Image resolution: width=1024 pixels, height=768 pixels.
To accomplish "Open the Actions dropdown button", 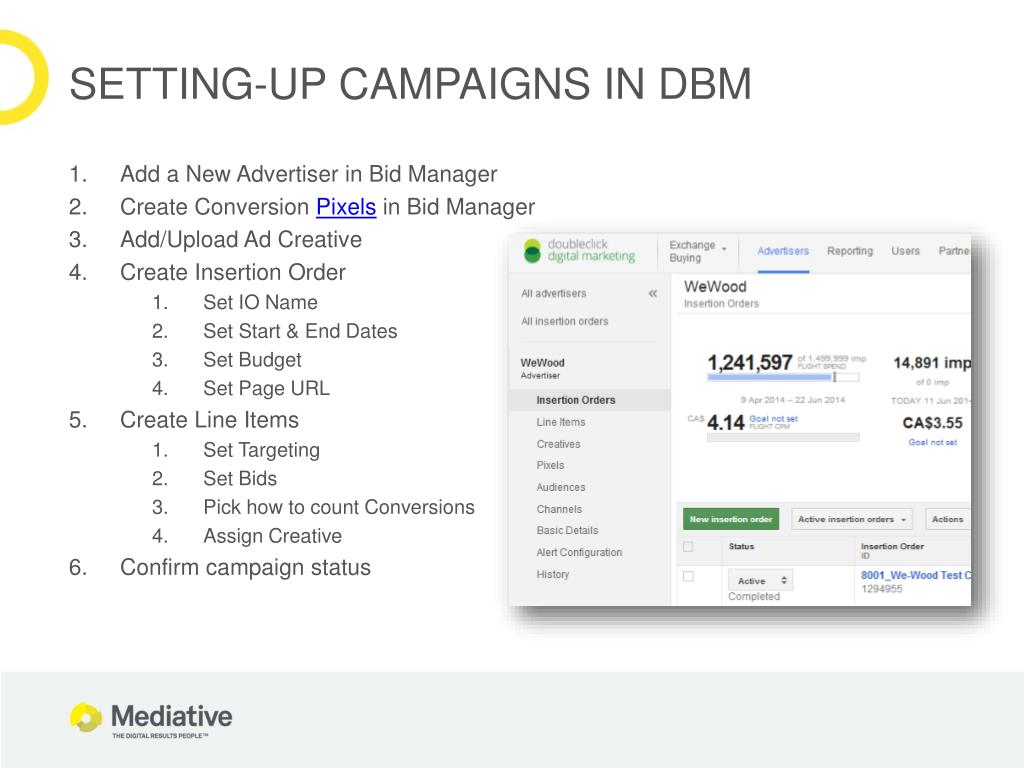I will point(948,519).
